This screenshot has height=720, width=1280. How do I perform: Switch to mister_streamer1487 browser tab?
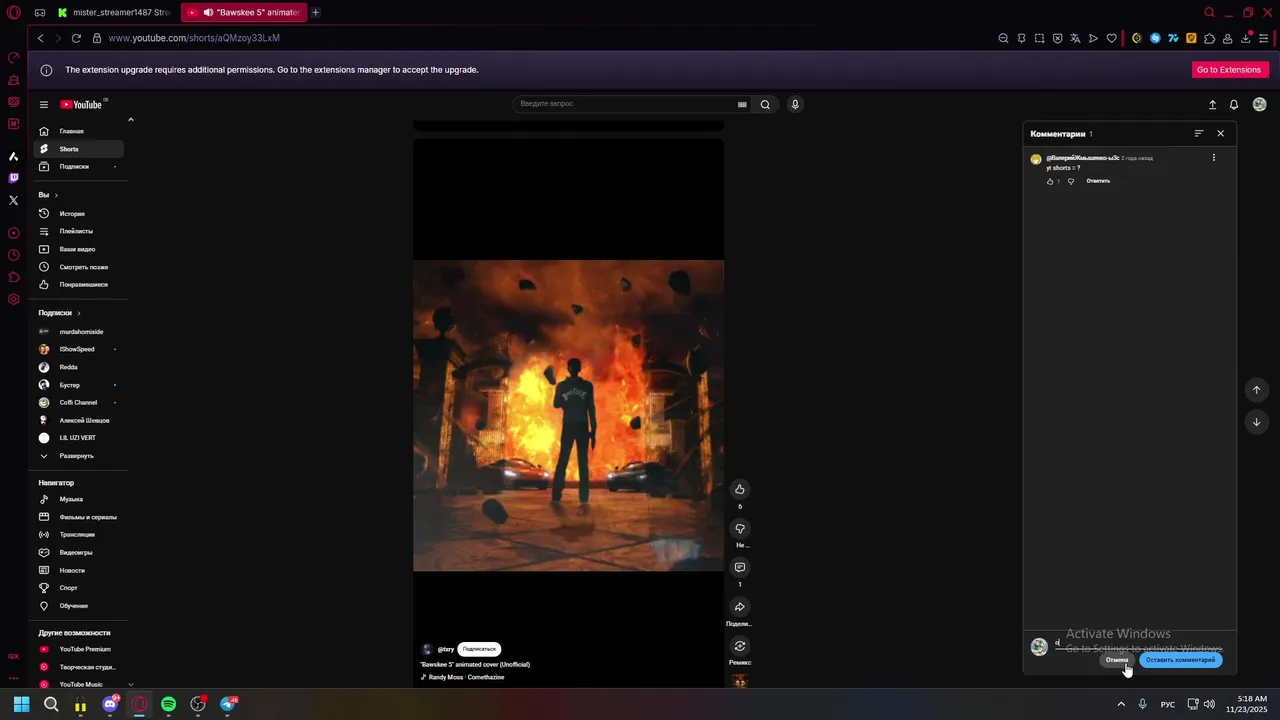point(114,12)
